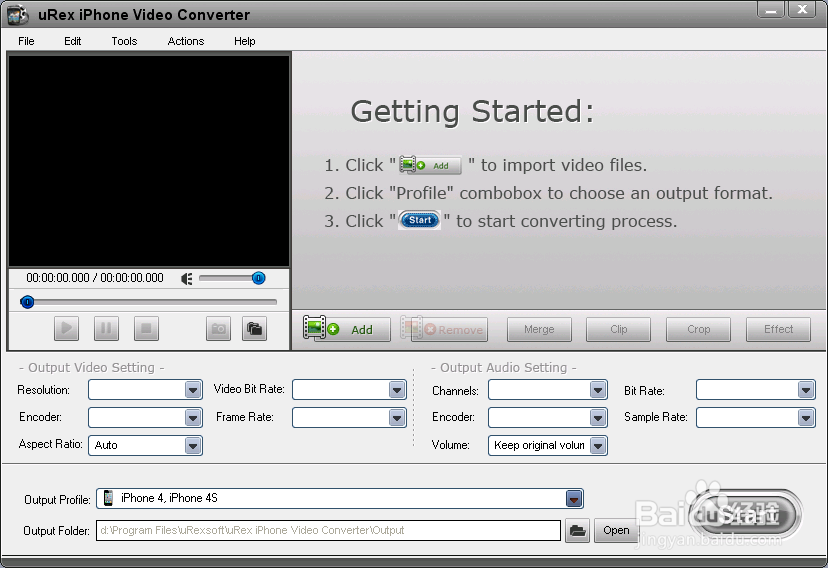This screenshot has width=828, height=568.
Task: Open the Actions menu
Action: pyautogui.click(x=185, y=41)
